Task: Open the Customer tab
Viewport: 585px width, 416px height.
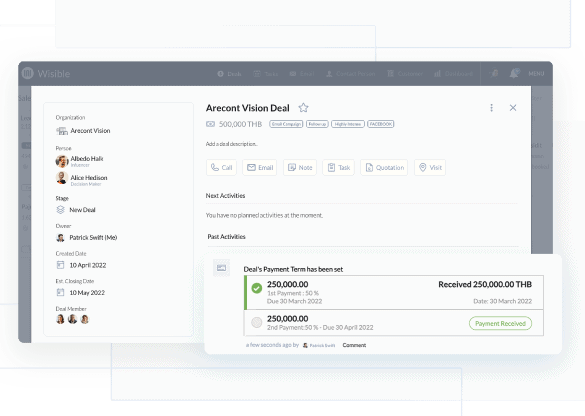Action: (x=405, y=74)
